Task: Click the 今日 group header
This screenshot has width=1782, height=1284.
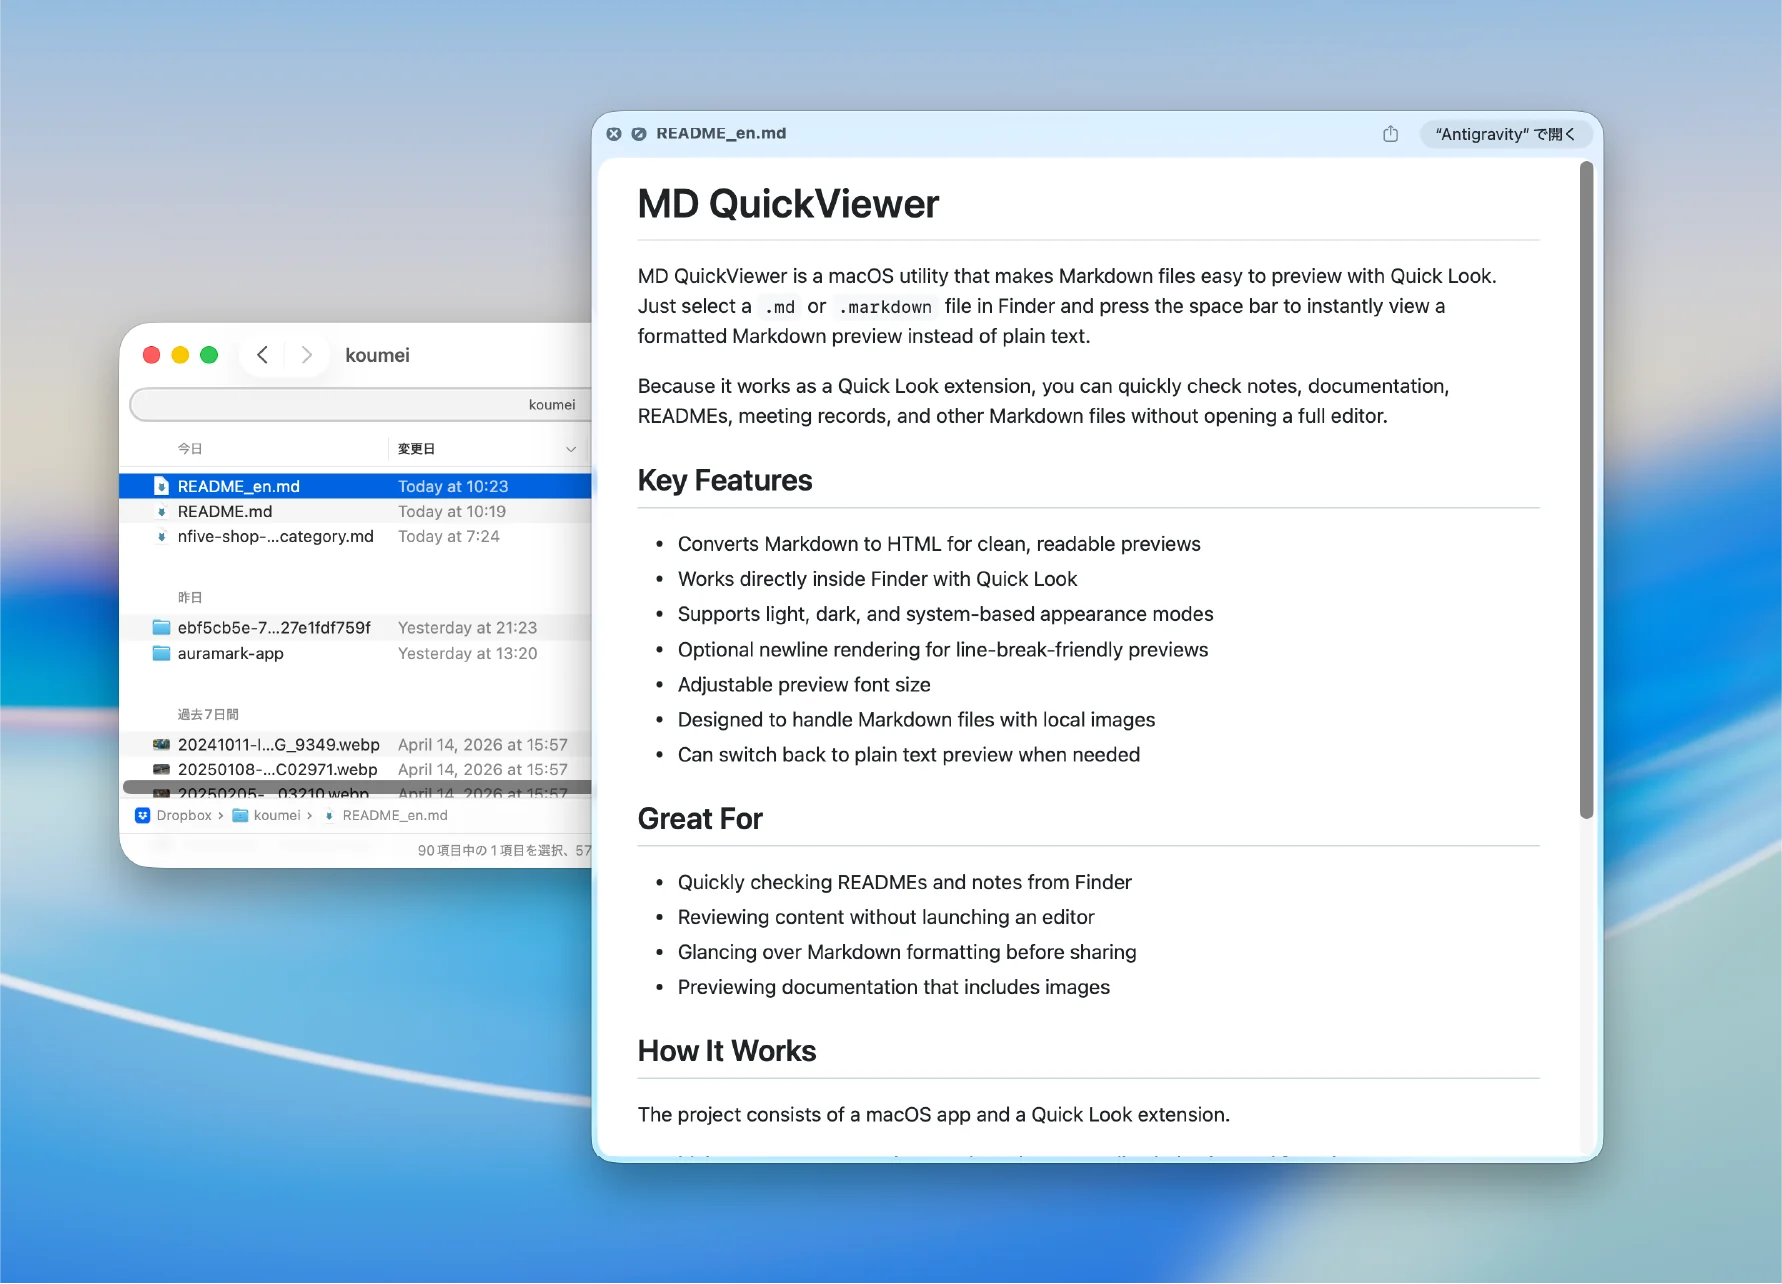Action: (190, 449)
